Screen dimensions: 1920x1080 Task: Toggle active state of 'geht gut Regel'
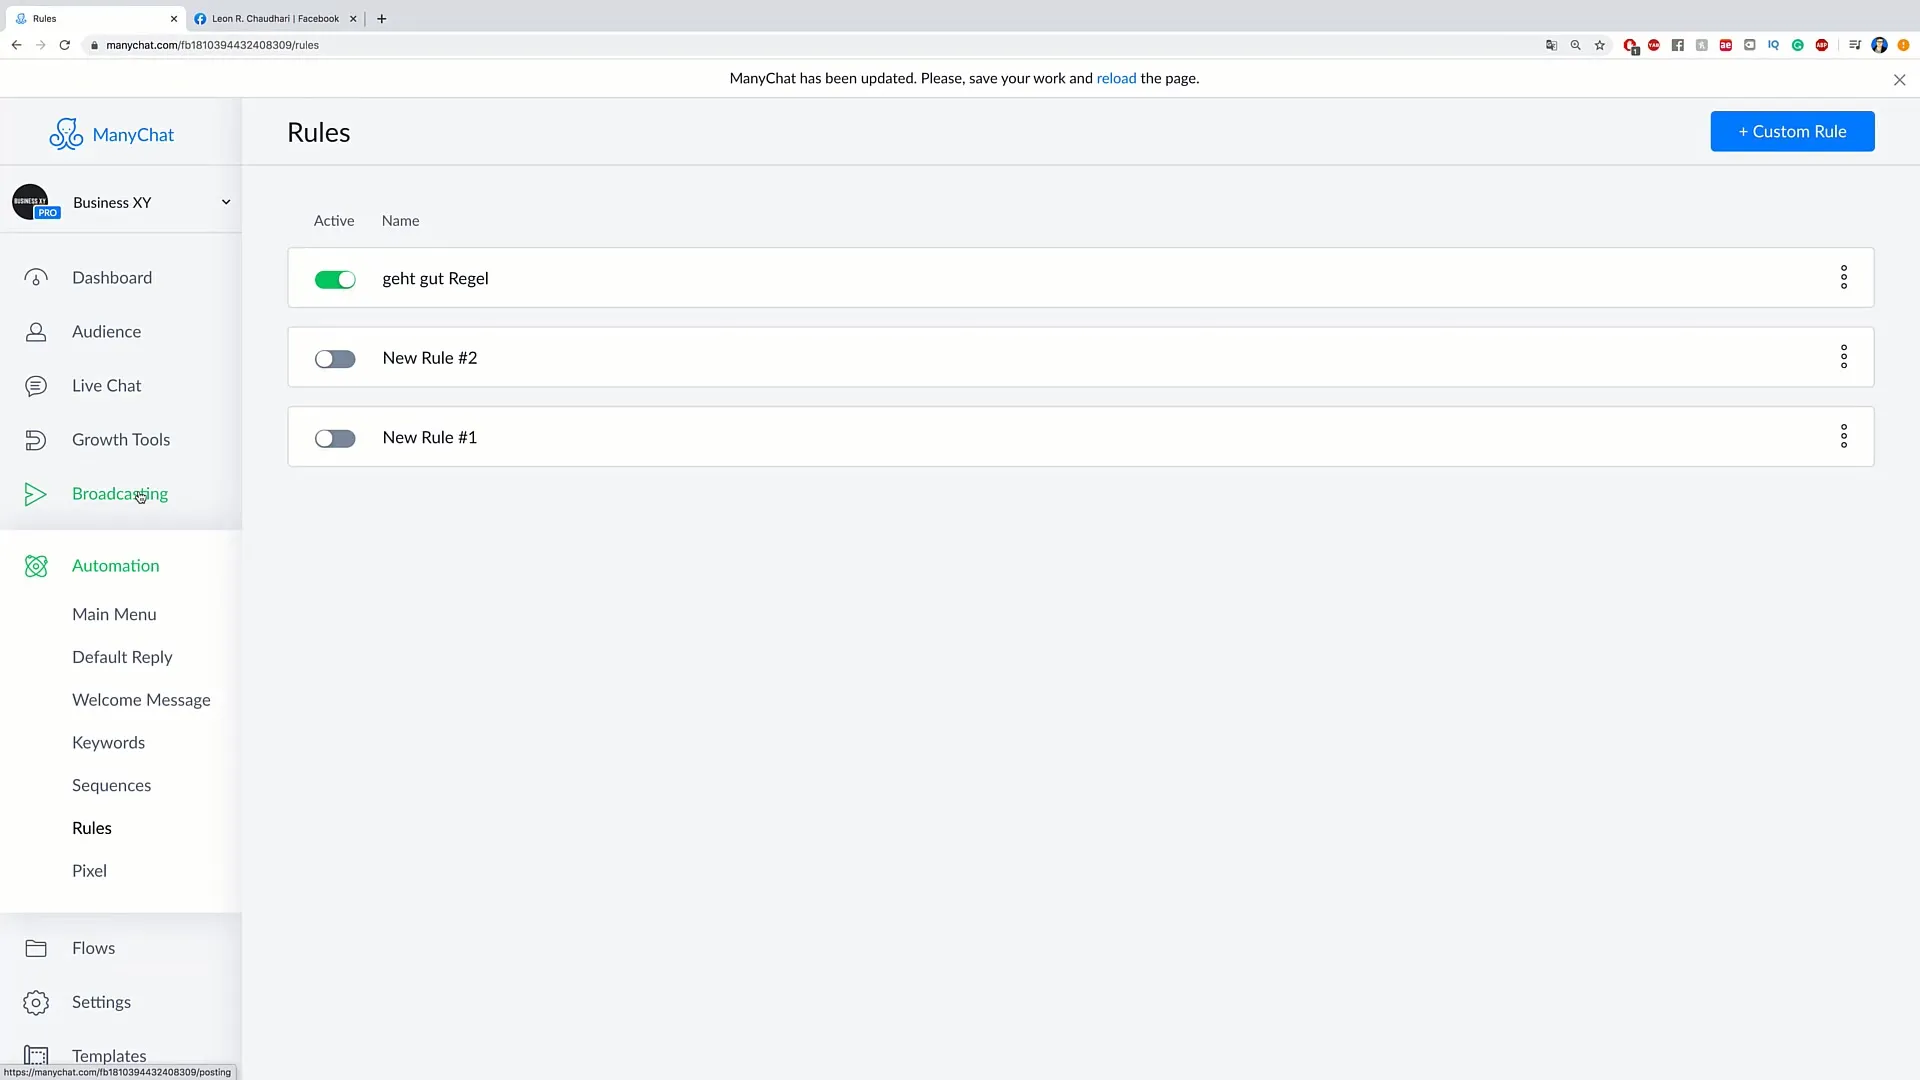pyautogui.click(x=334, y=278)
